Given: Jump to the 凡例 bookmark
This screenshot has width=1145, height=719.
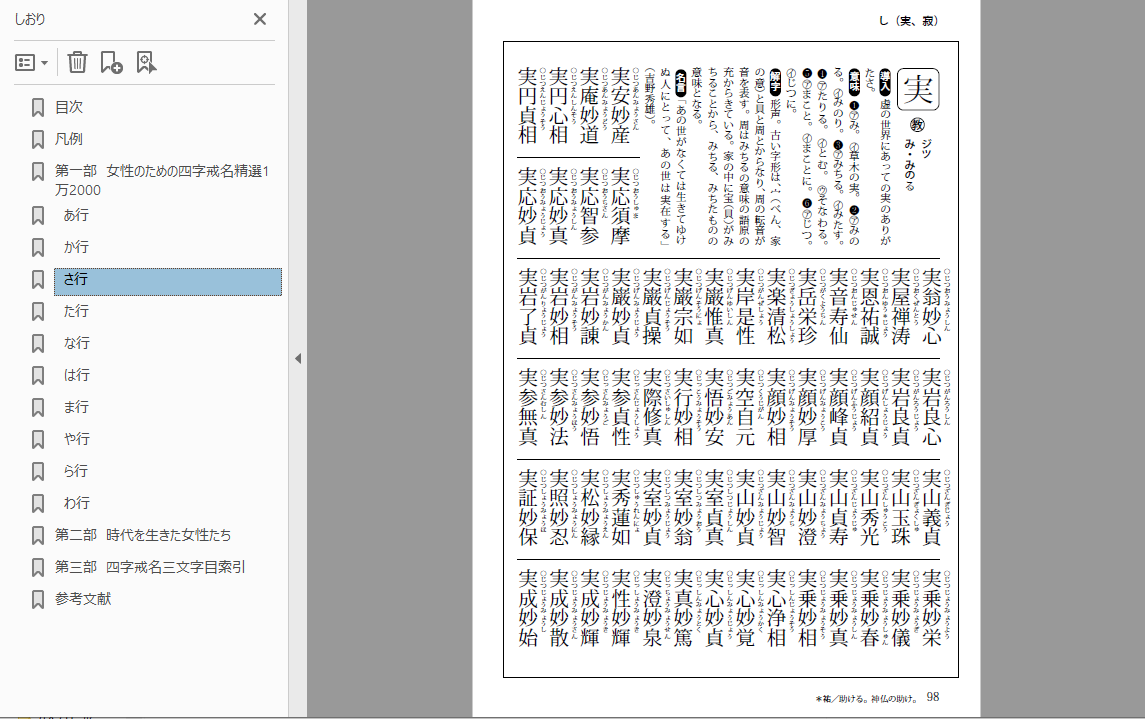Looking at the screenshot, I should point(69,139).
